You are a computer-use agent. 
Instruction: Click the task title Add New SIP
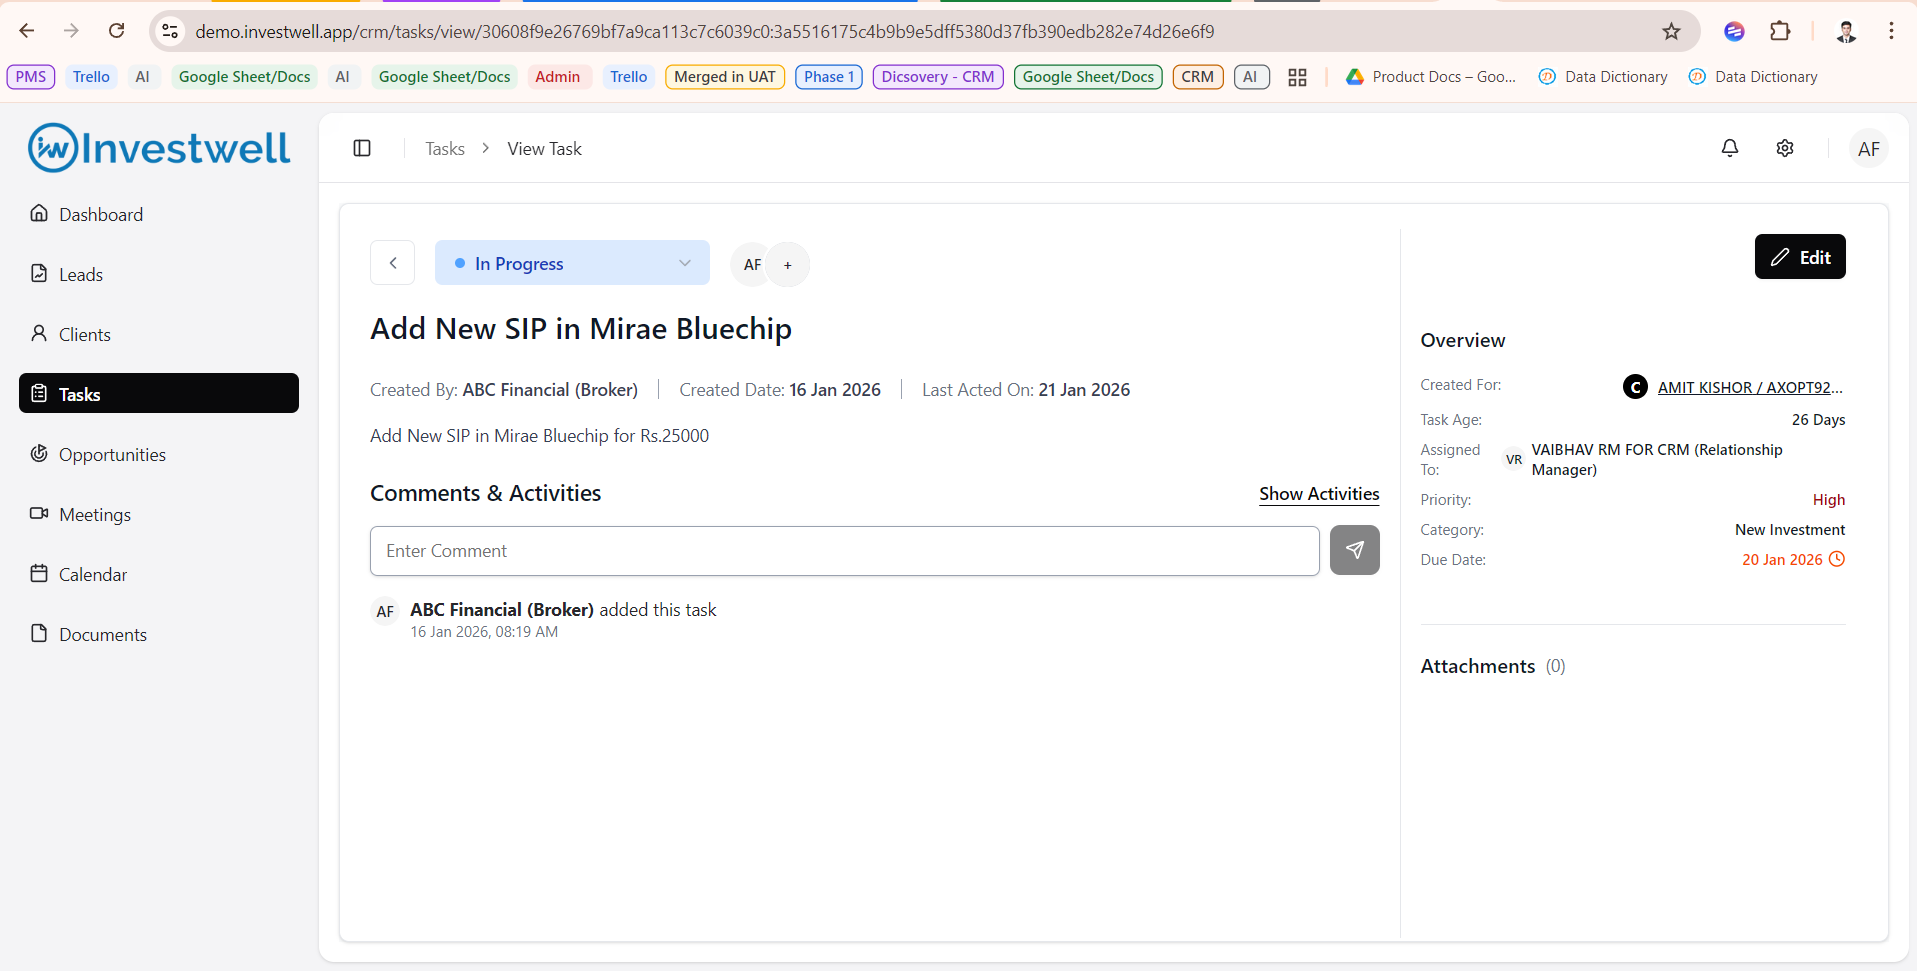pyautogui.click(x=581, y=329)
